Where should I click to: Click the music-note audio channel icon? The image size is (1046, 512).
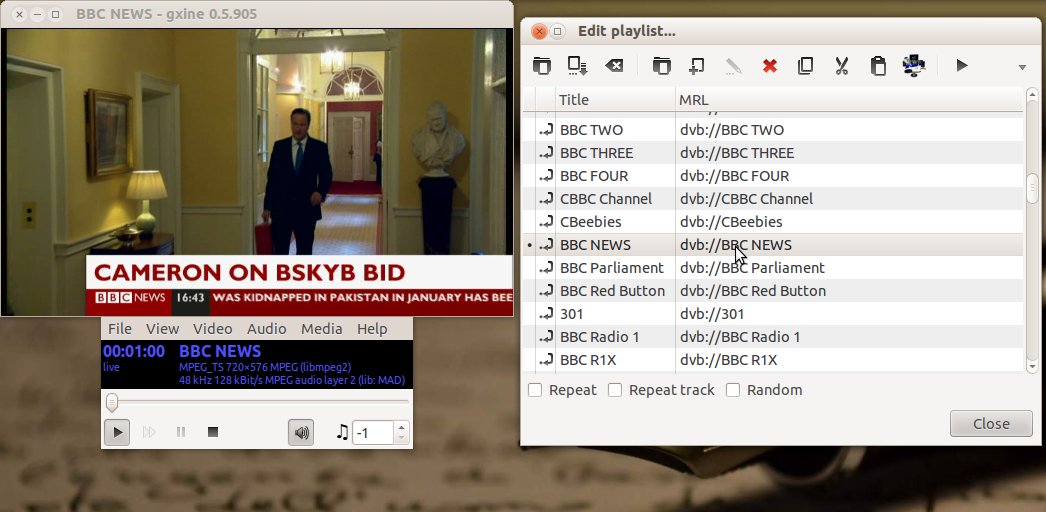click(x=342, y=433)
